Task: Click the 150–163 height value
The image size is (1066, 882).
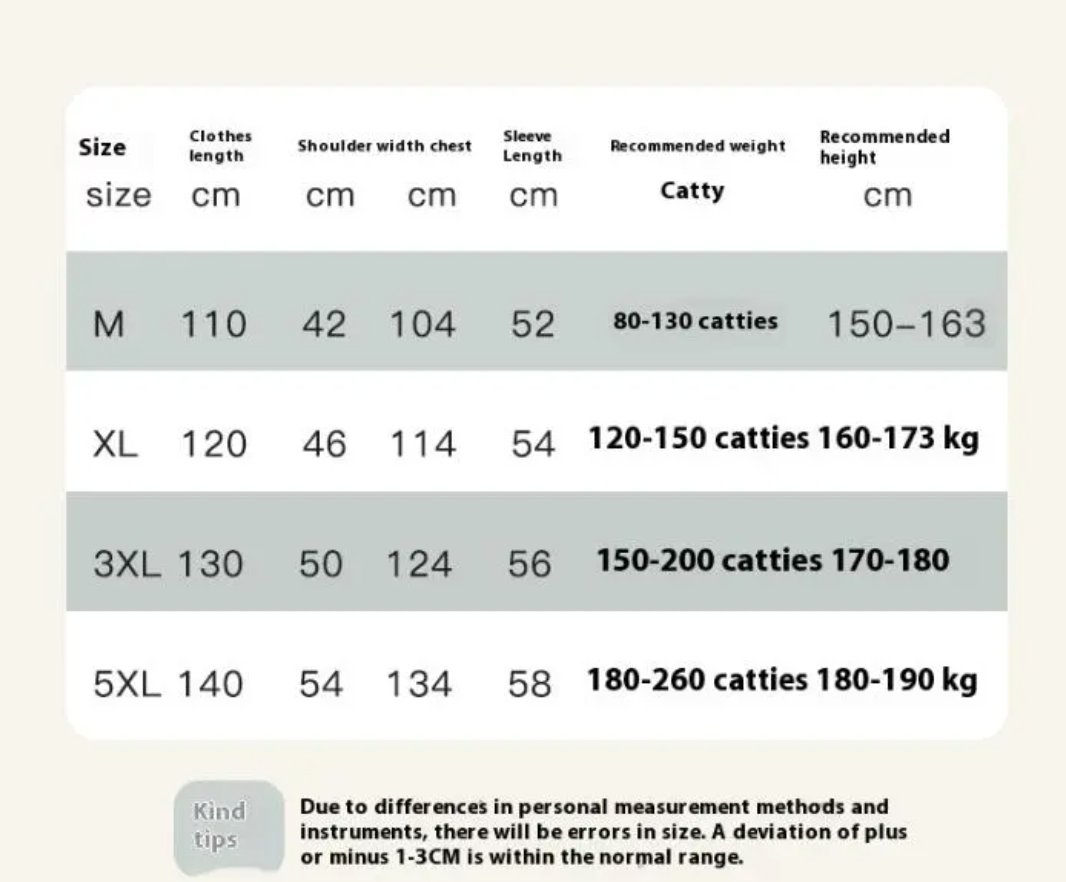Action: (x=906, y=324)
